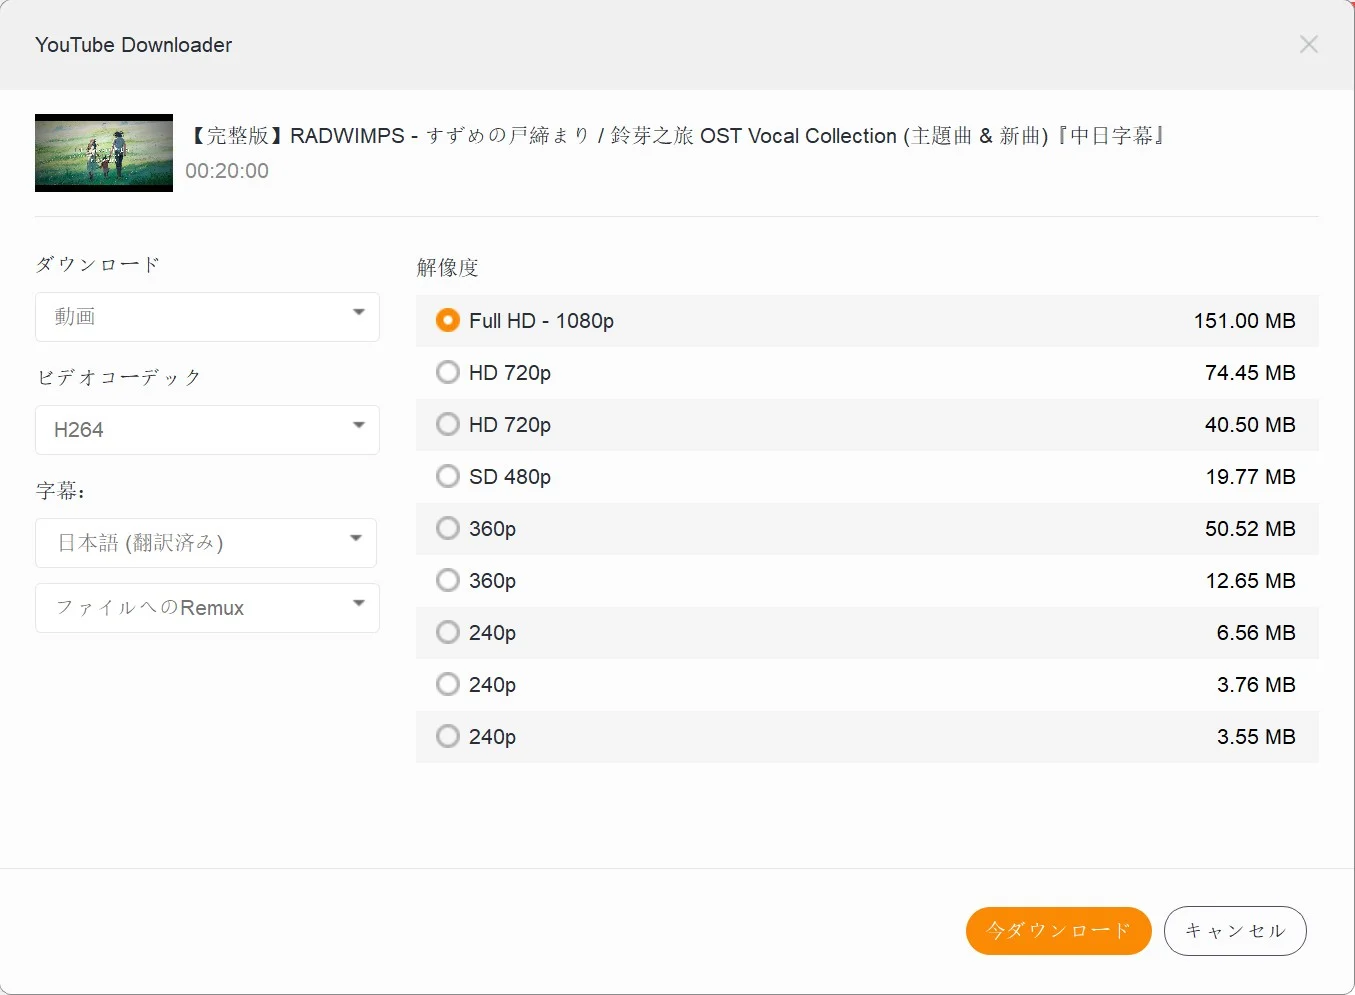Select 360p option sized 50.52 MB
The height and width of the screenshot is (995, 1355).
click(448, 528)
